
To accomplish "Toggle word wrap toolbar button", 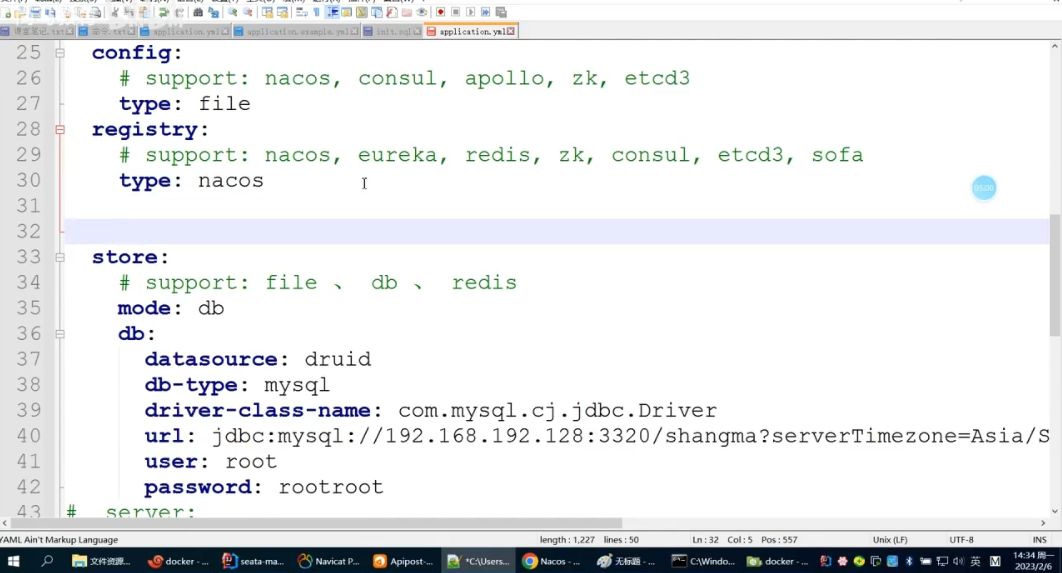I will (301, 12).
